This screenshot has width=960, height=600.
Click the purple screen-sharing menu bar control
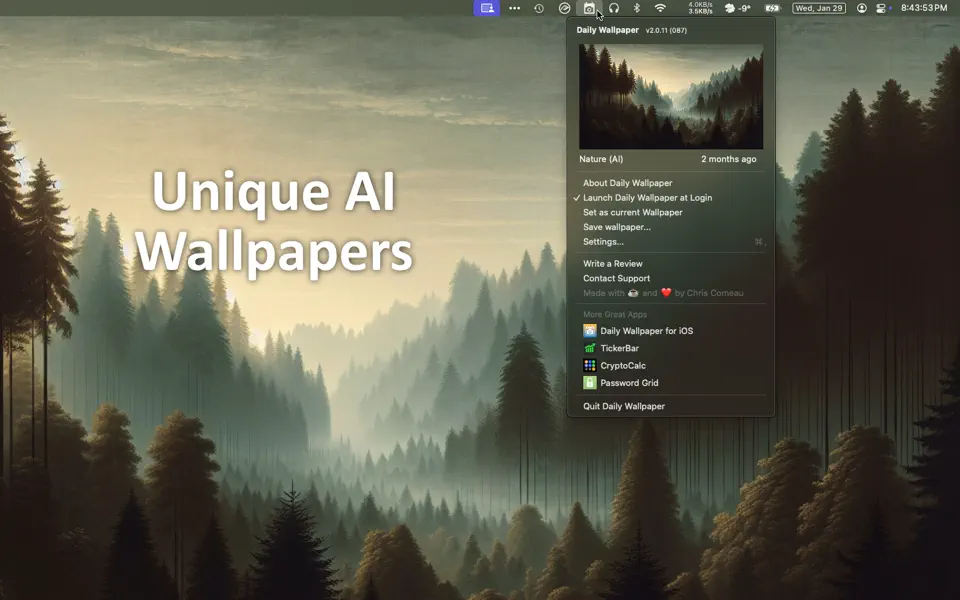[487, 8]
